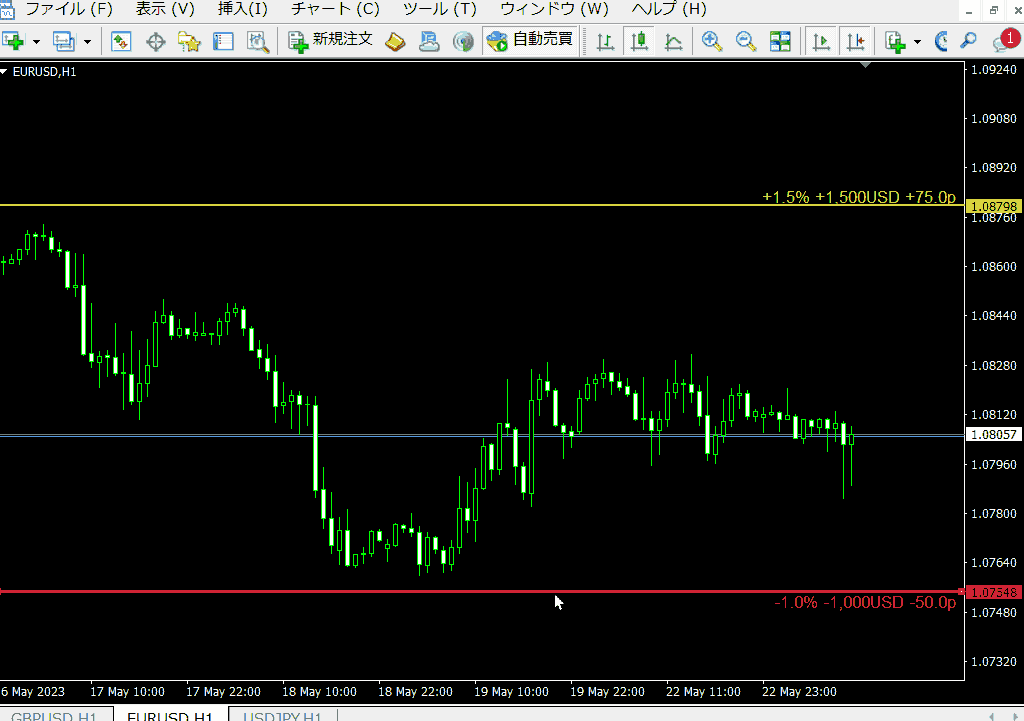
Task: Toggle chart shift
Action: tap(856, 41)
